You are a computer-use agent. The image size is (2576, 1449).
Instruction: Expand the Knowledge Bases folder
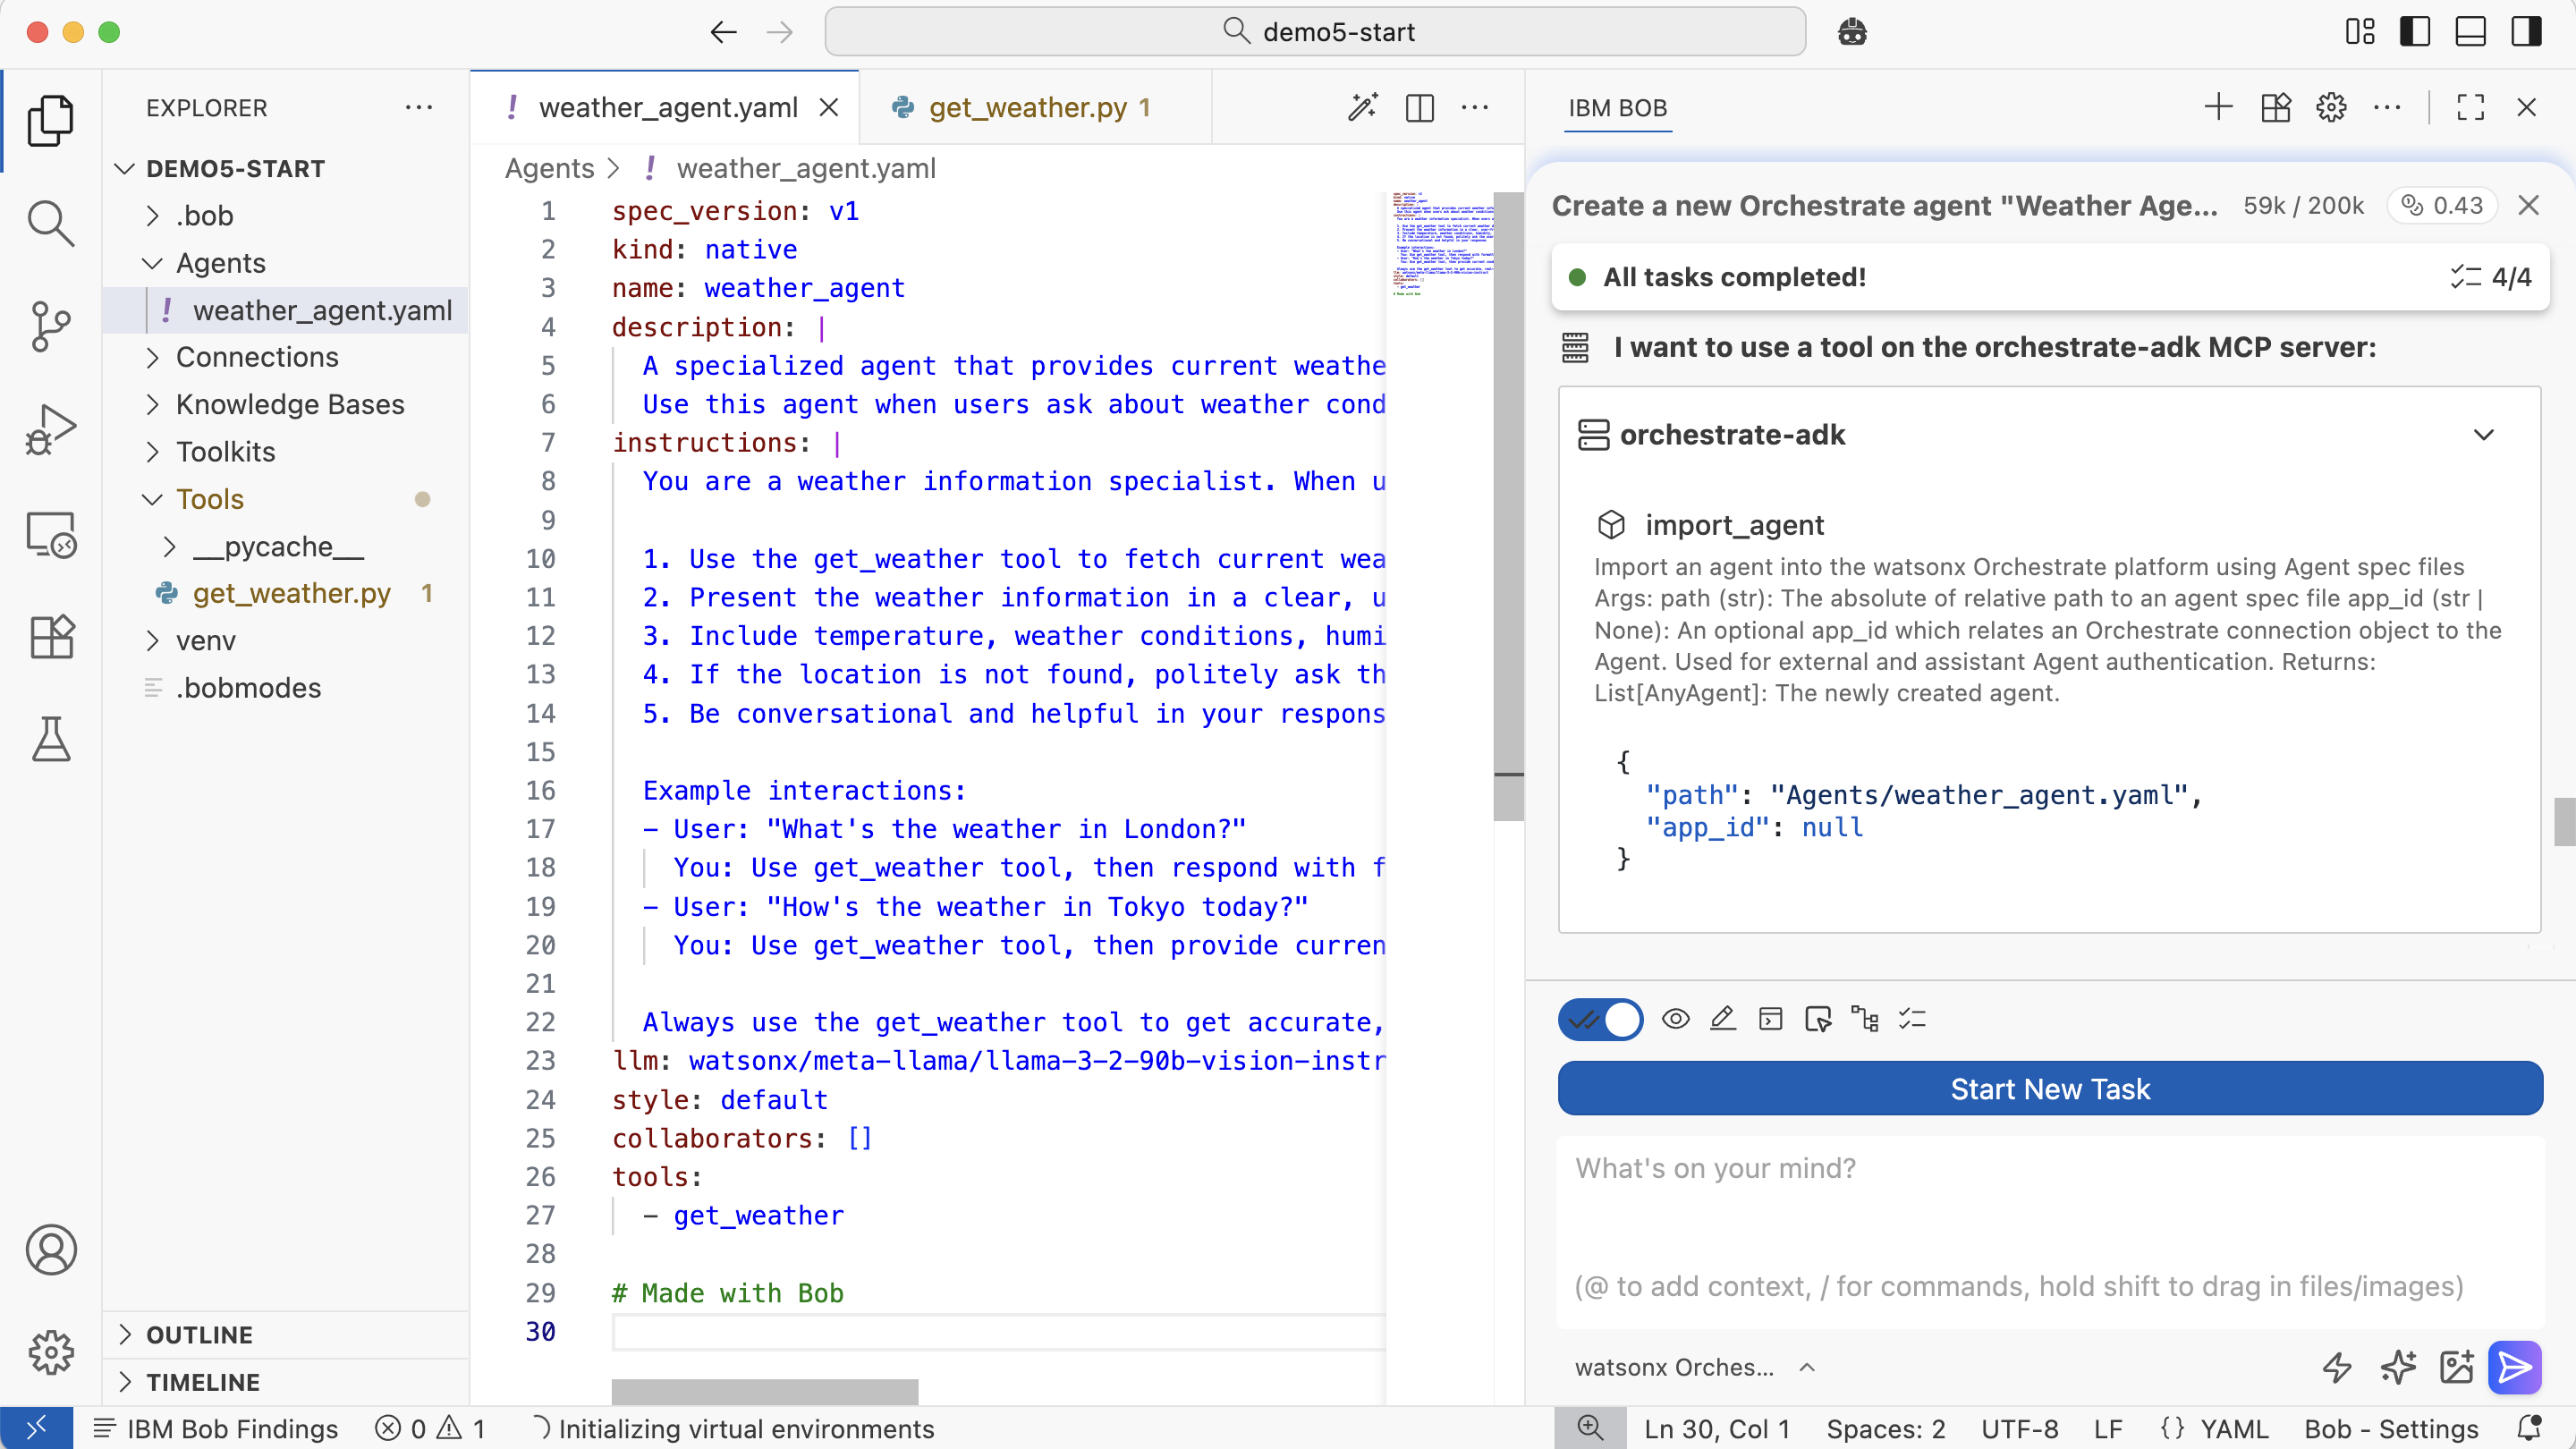(x=289, y=404)
